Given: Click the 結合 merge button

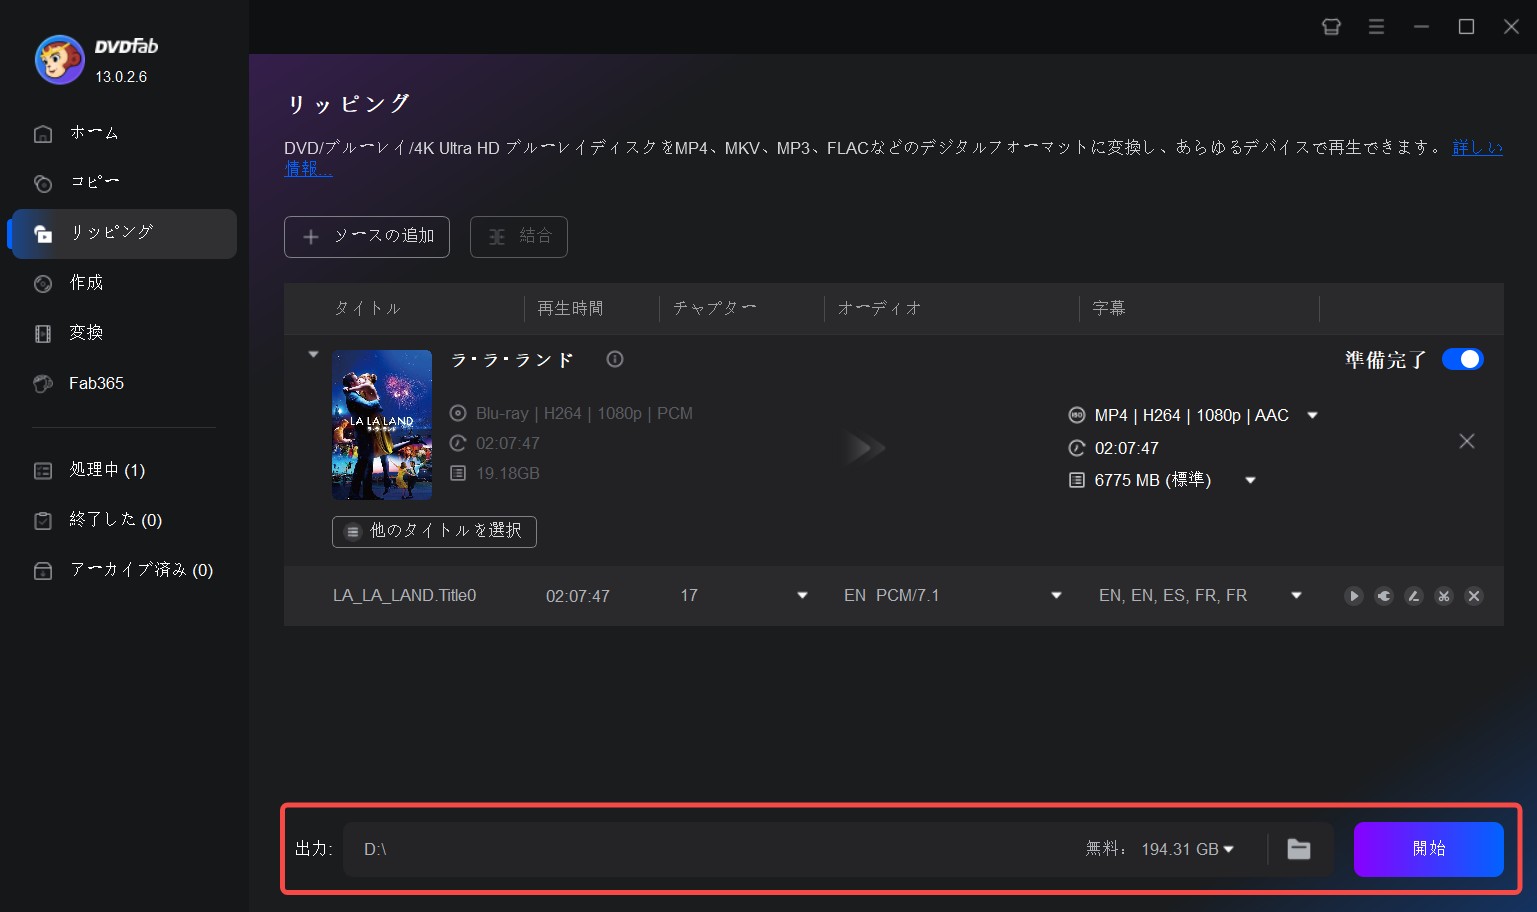Looking at the screenshot, I should tap(519, 237).
